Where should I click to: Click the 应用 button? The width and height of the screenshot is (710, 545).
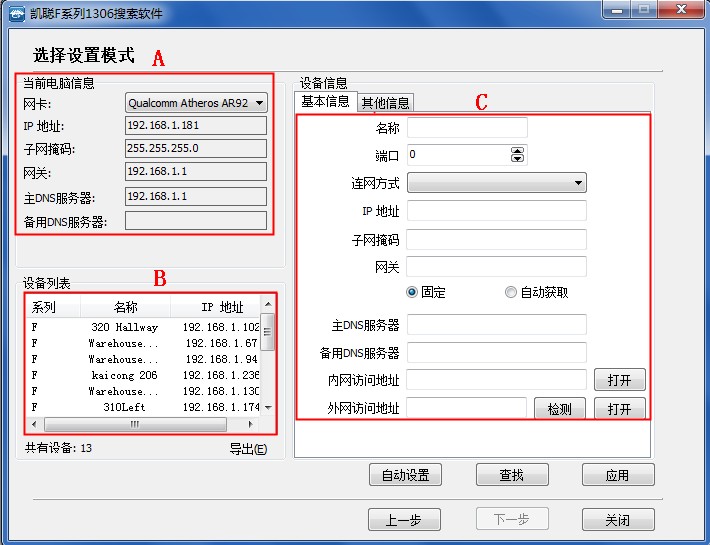coord(618,475)
